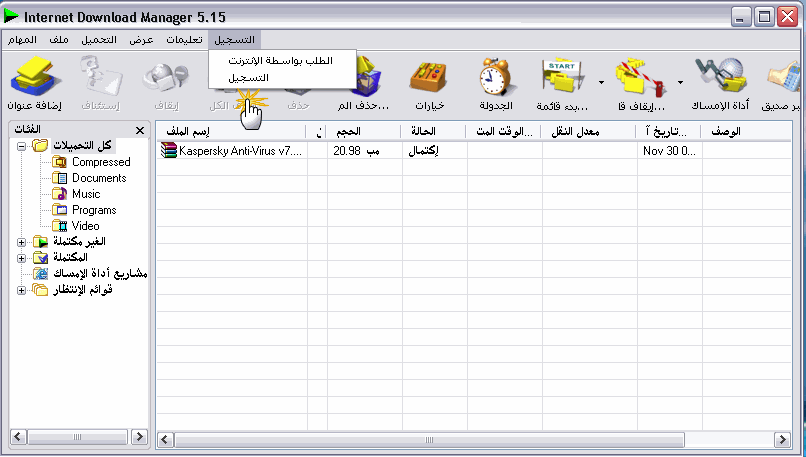This screenshot has width=806, height=457.
Task: Select the Unfinished (الغير مكتملة) folder
Action: (79, 242)
